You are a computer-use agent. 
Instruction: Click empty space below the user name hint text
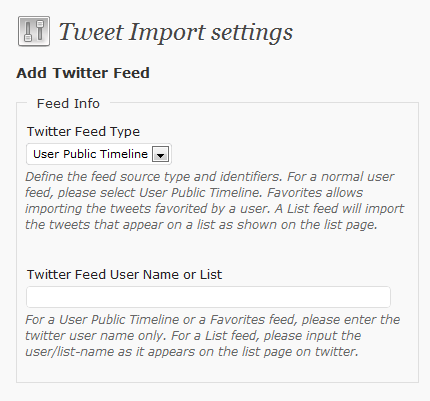coord(217,370)
